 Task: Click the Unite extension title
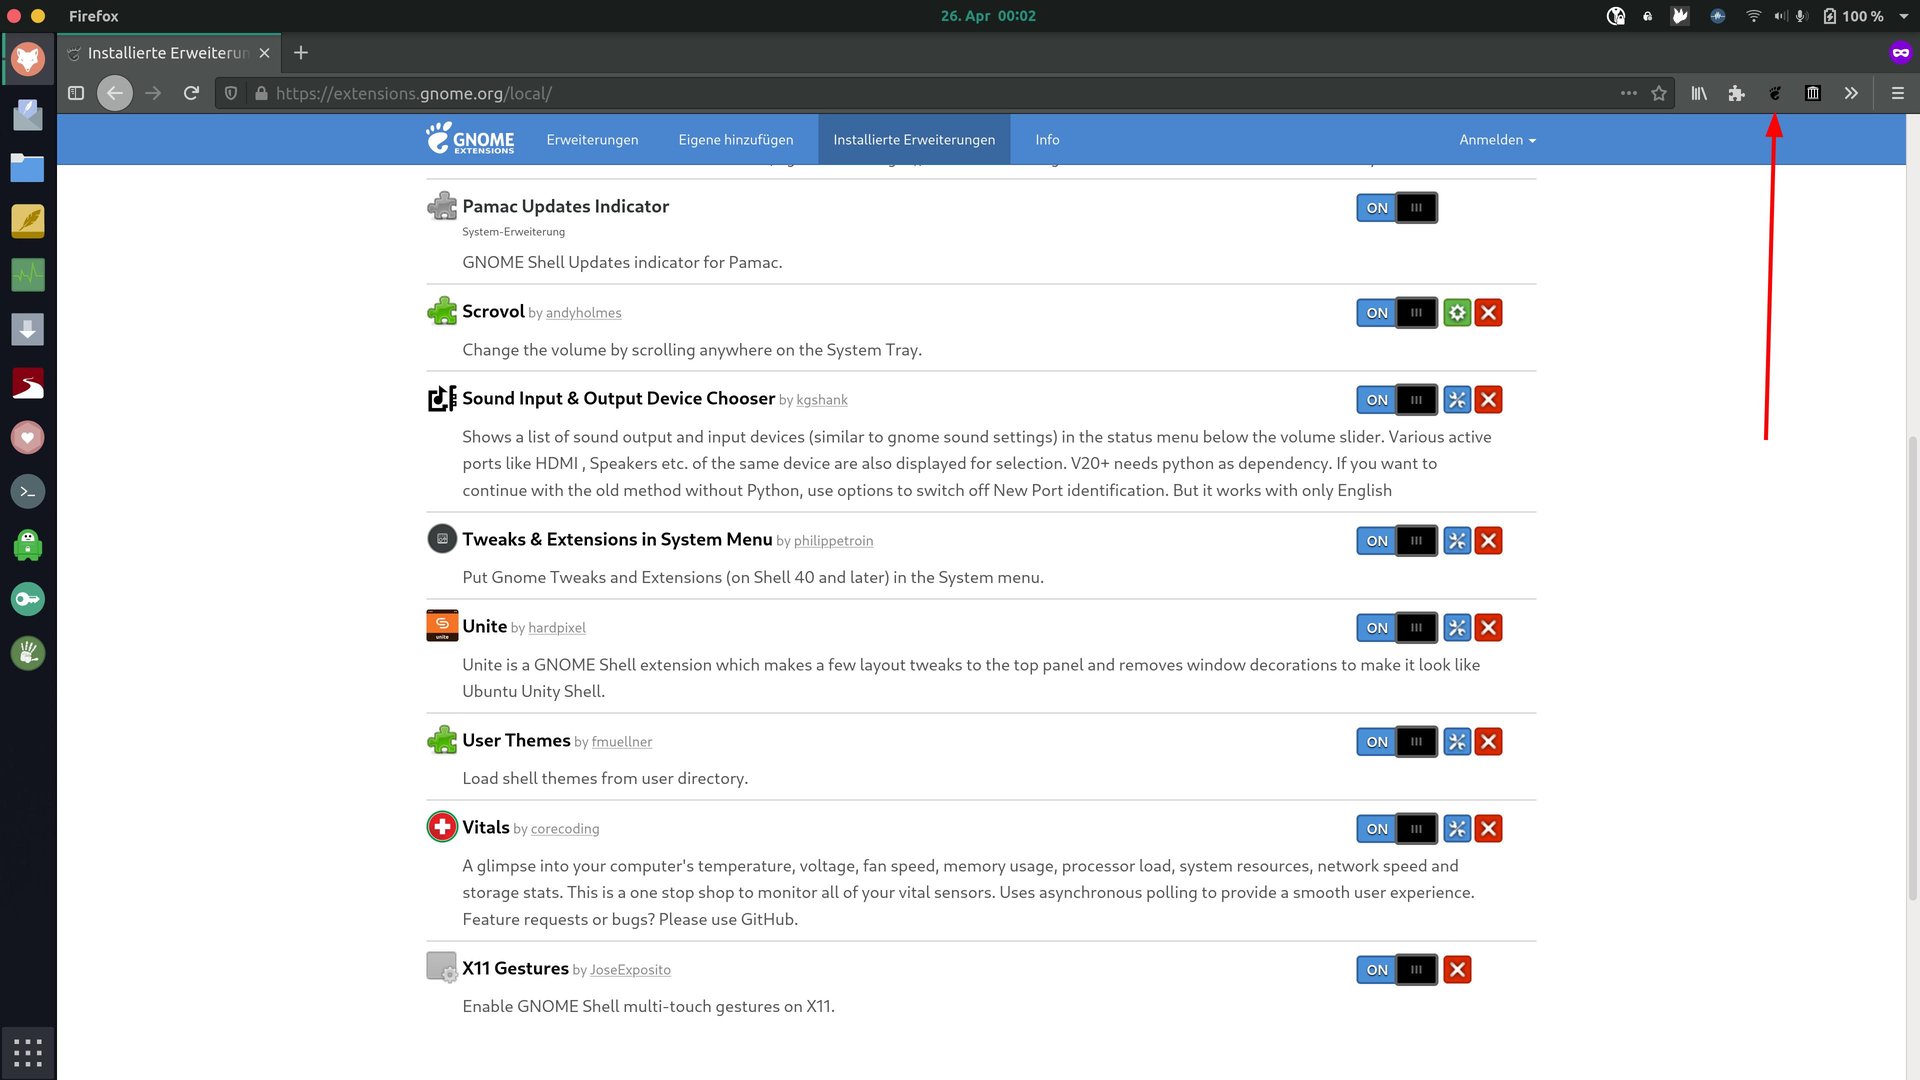484,627
